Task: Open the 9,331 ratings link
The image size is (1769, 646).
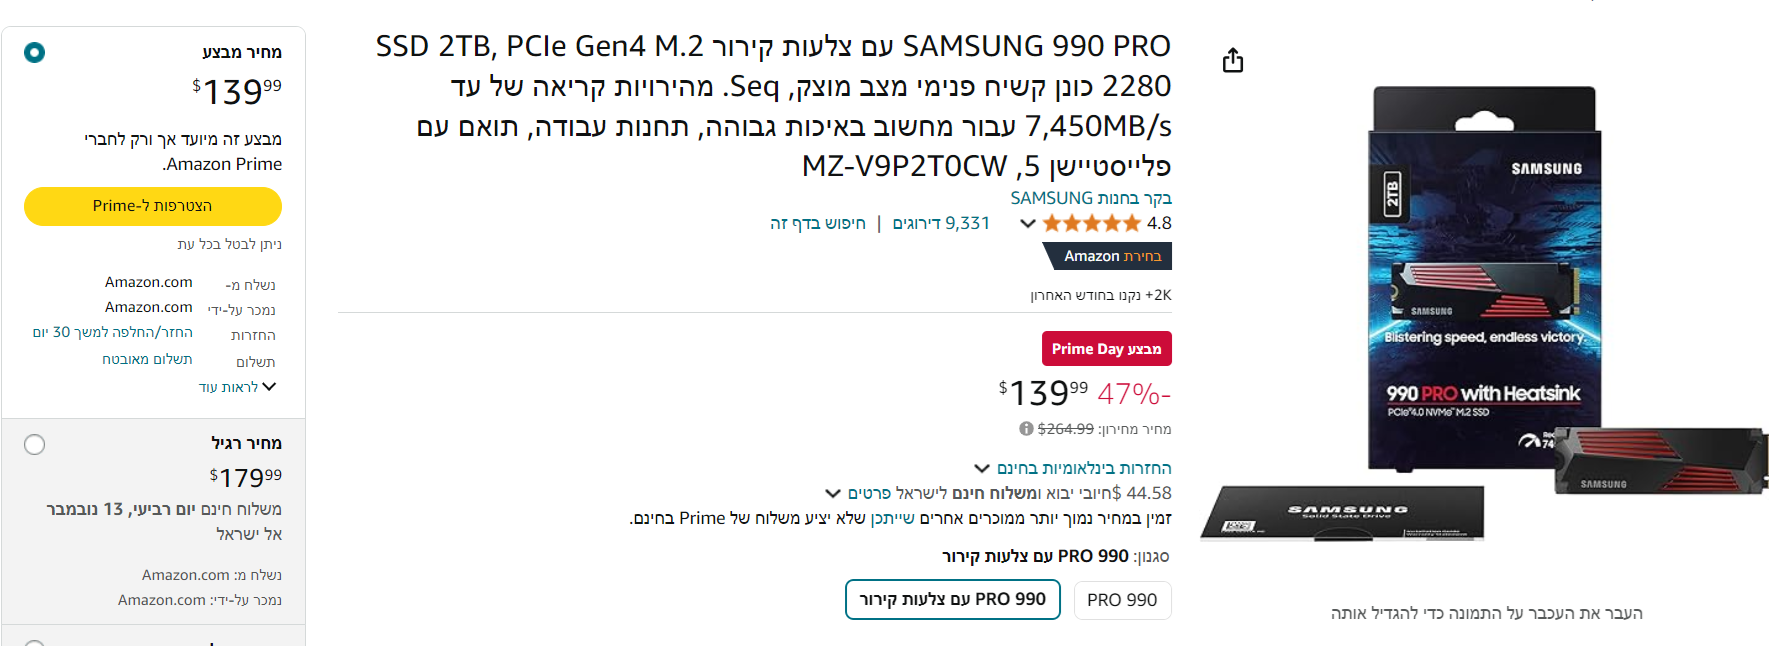Action: coord(941,223)
